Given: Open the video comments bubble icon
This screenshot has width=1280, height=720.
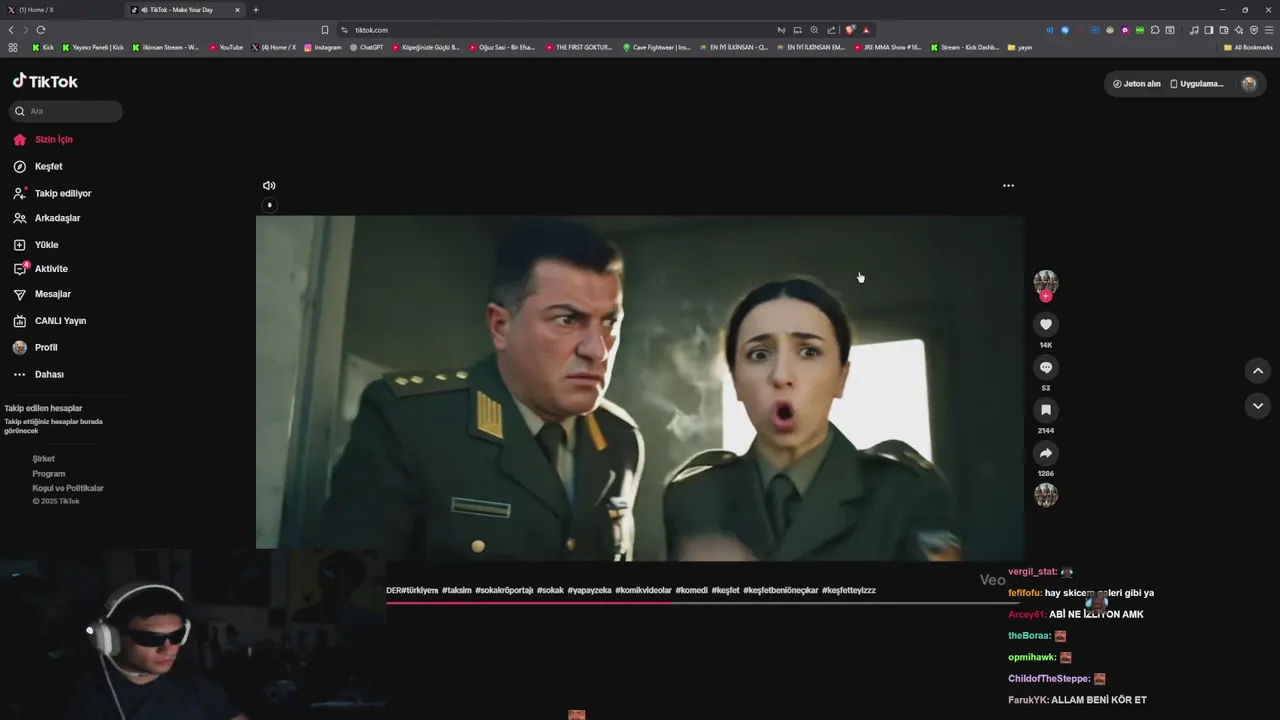Looking at the screenshot, I should 1046,367.
